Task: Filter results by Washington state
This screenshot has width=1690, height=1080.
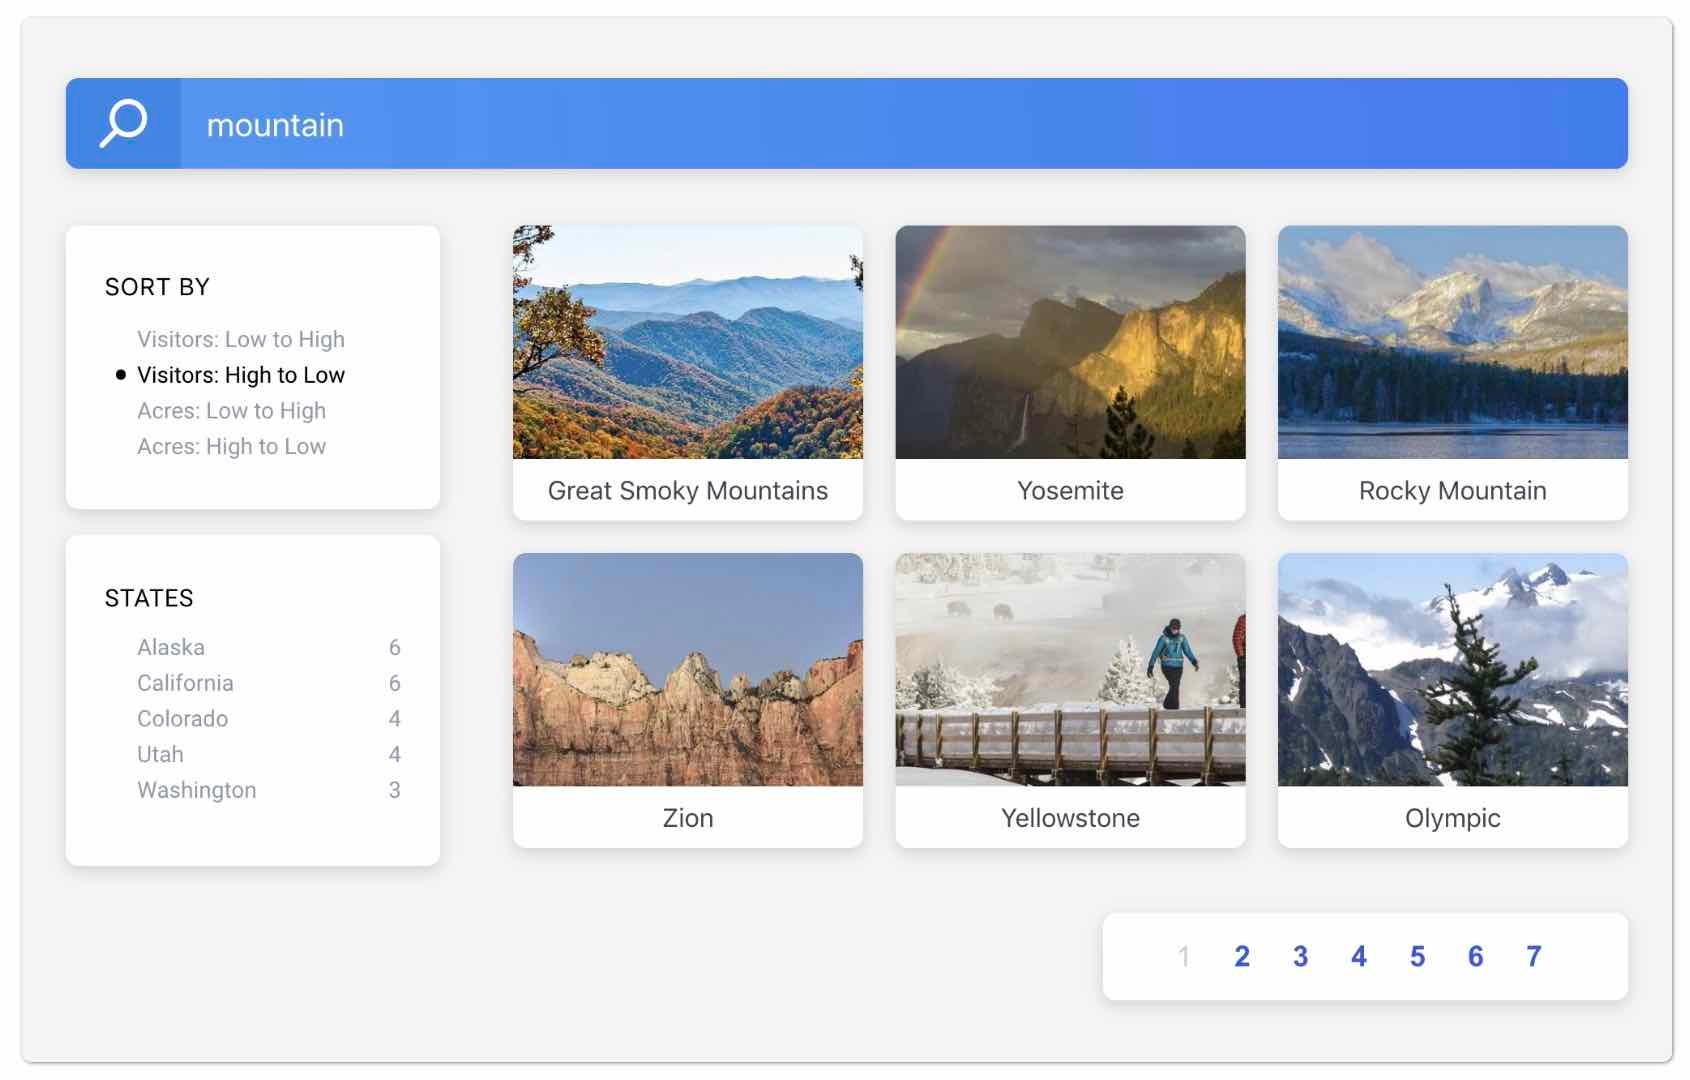Action: click(x=197, y=790)
